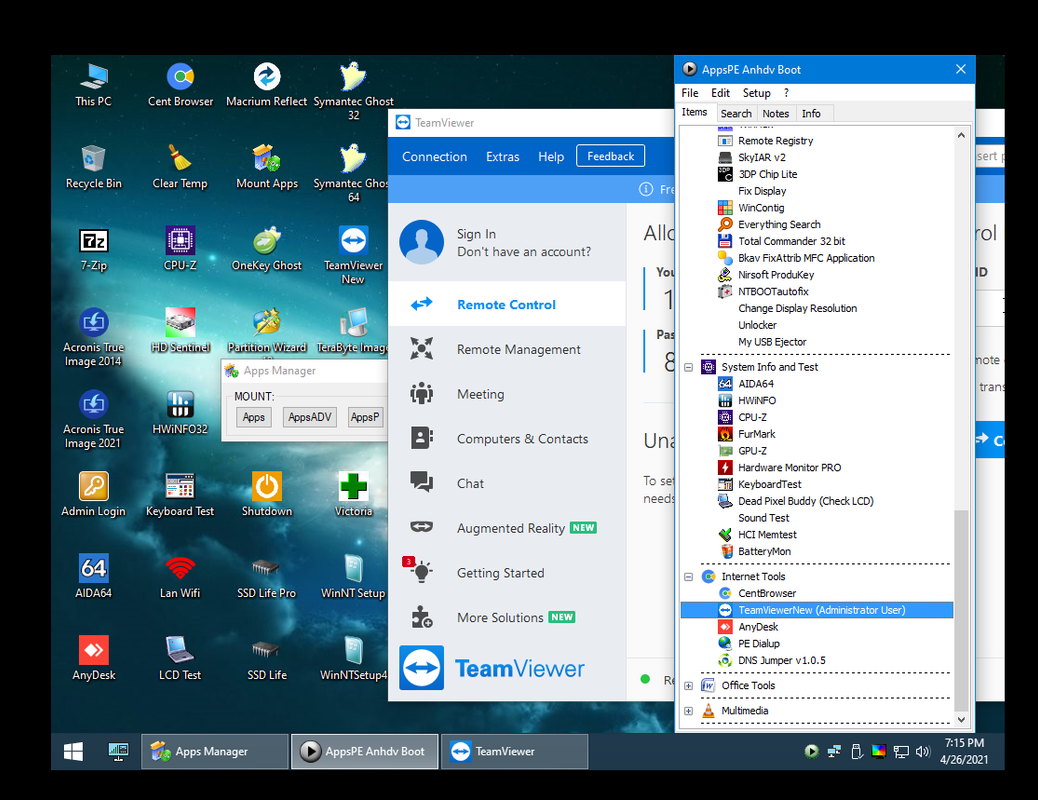Viewport: 1038px width, 800px height.
Task: Collapse the System Info and Test group
Action: tap(688, 367)
